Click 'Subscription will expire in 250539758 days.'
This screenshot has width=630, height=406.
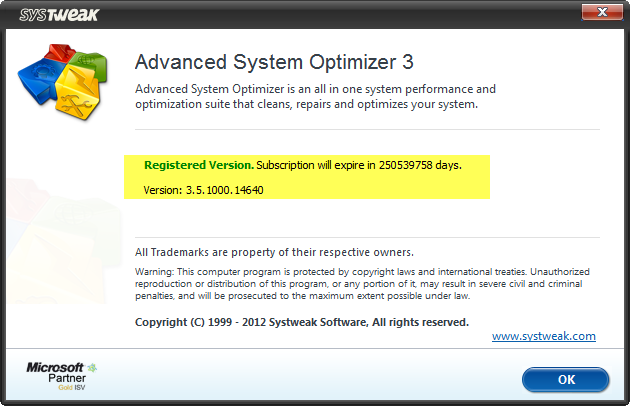coord(359,165)
